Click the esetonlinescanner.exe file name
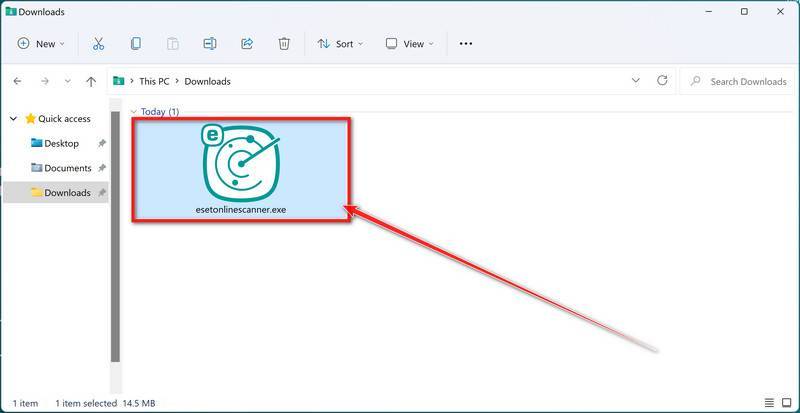The height and width of the screenshot is (413, 800). tap(241, 210)
